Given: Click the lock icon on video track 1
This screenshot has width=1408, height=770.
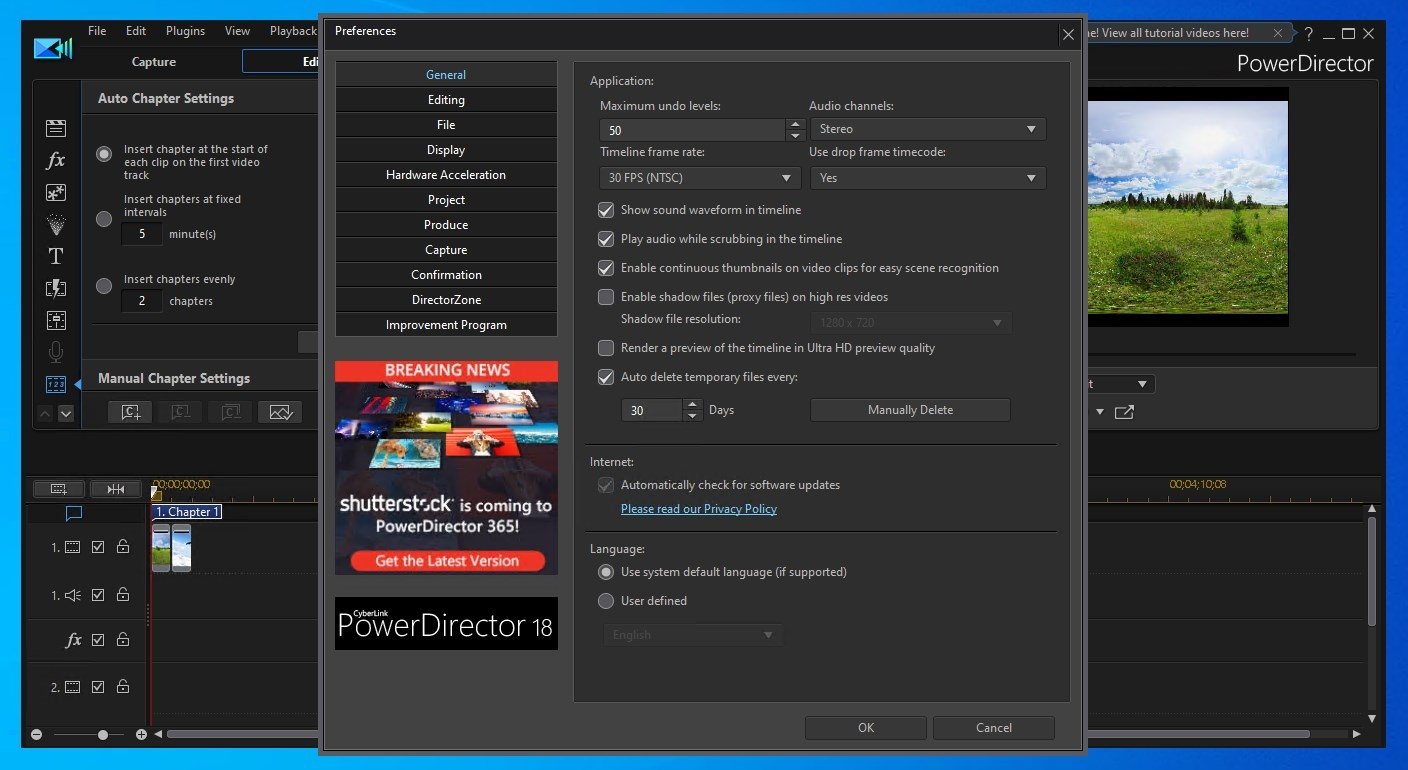Looking at the screenshot, I should pyautogui.click(x=123, y=547).
